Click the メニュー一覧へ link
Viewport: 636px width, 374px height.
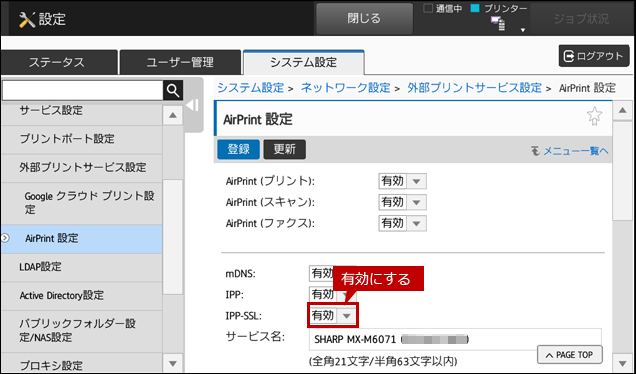point(570,151)
